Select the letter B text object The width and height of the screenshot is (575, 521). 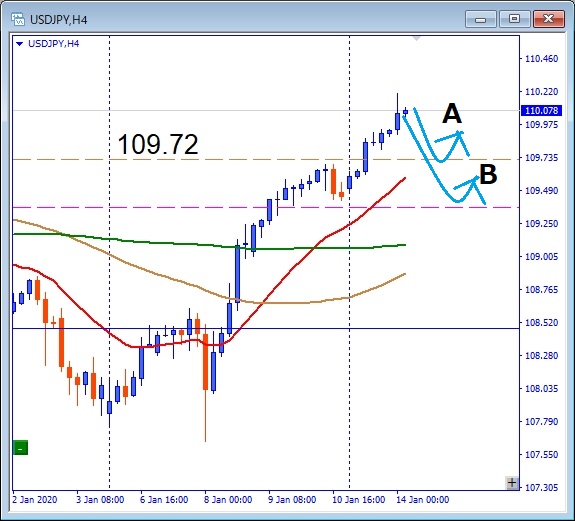[x=488, y=174]
